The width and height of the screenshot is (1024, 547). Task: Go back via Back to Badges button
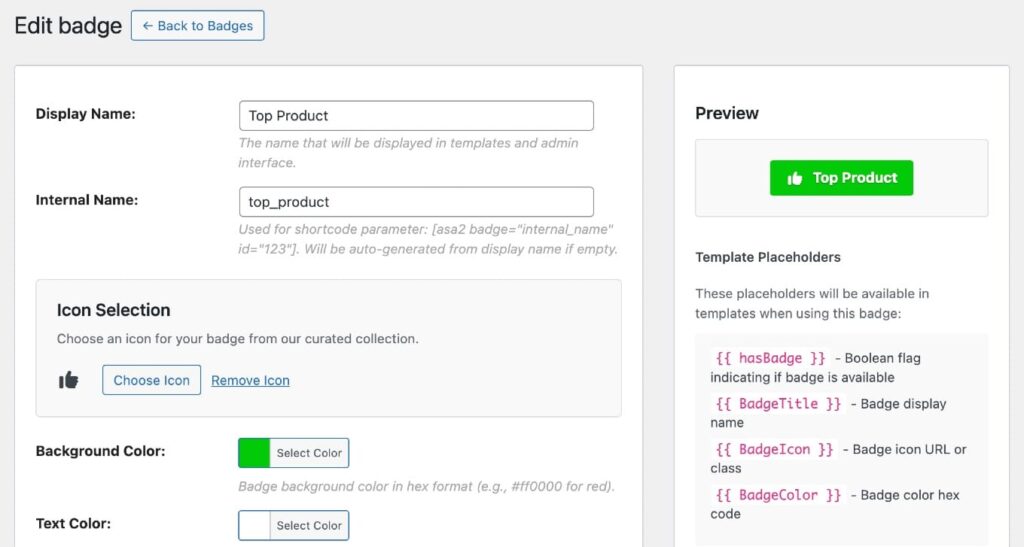point(198,26)
